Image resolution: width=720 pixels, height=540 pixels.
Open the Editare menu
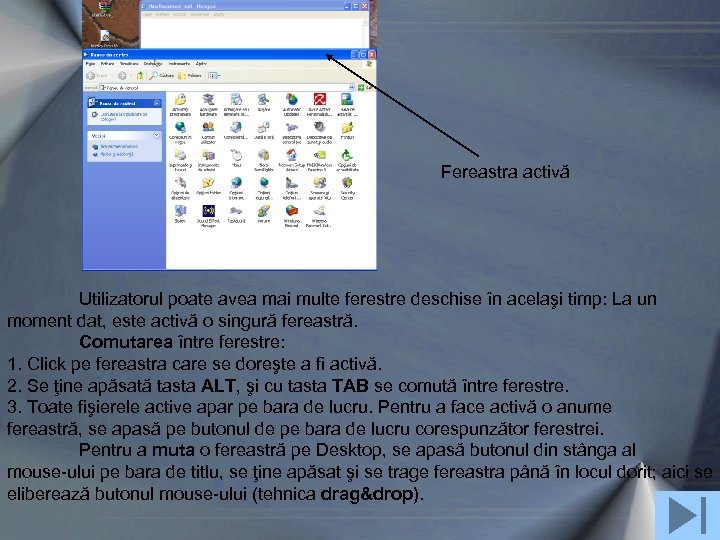pos(107,63)
